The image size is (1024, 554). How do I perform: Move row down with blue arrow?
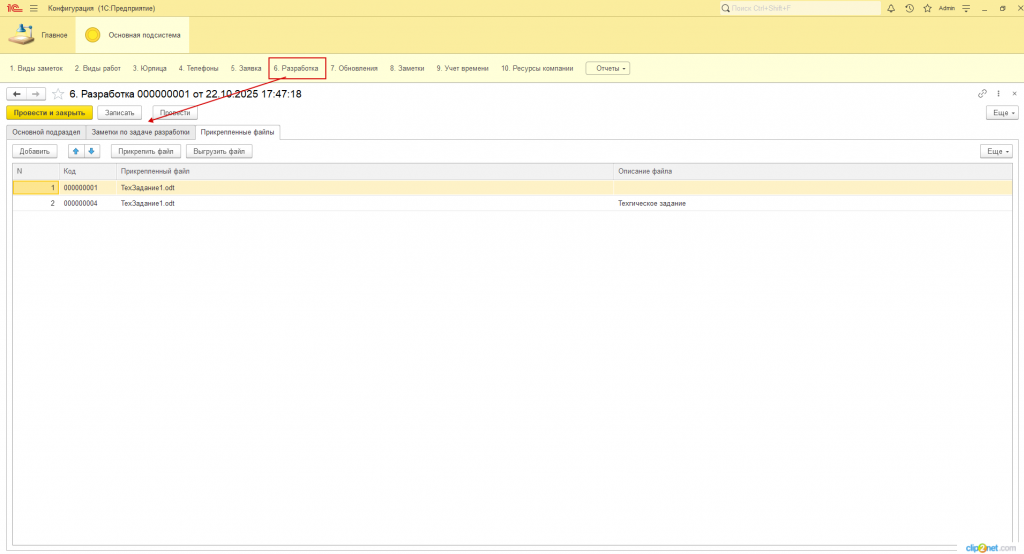tap(92, 152)
